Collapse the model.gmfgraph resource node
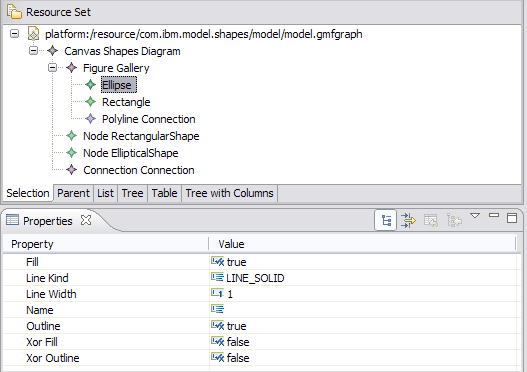Screen dimensions: 527x372 point(14,34)
